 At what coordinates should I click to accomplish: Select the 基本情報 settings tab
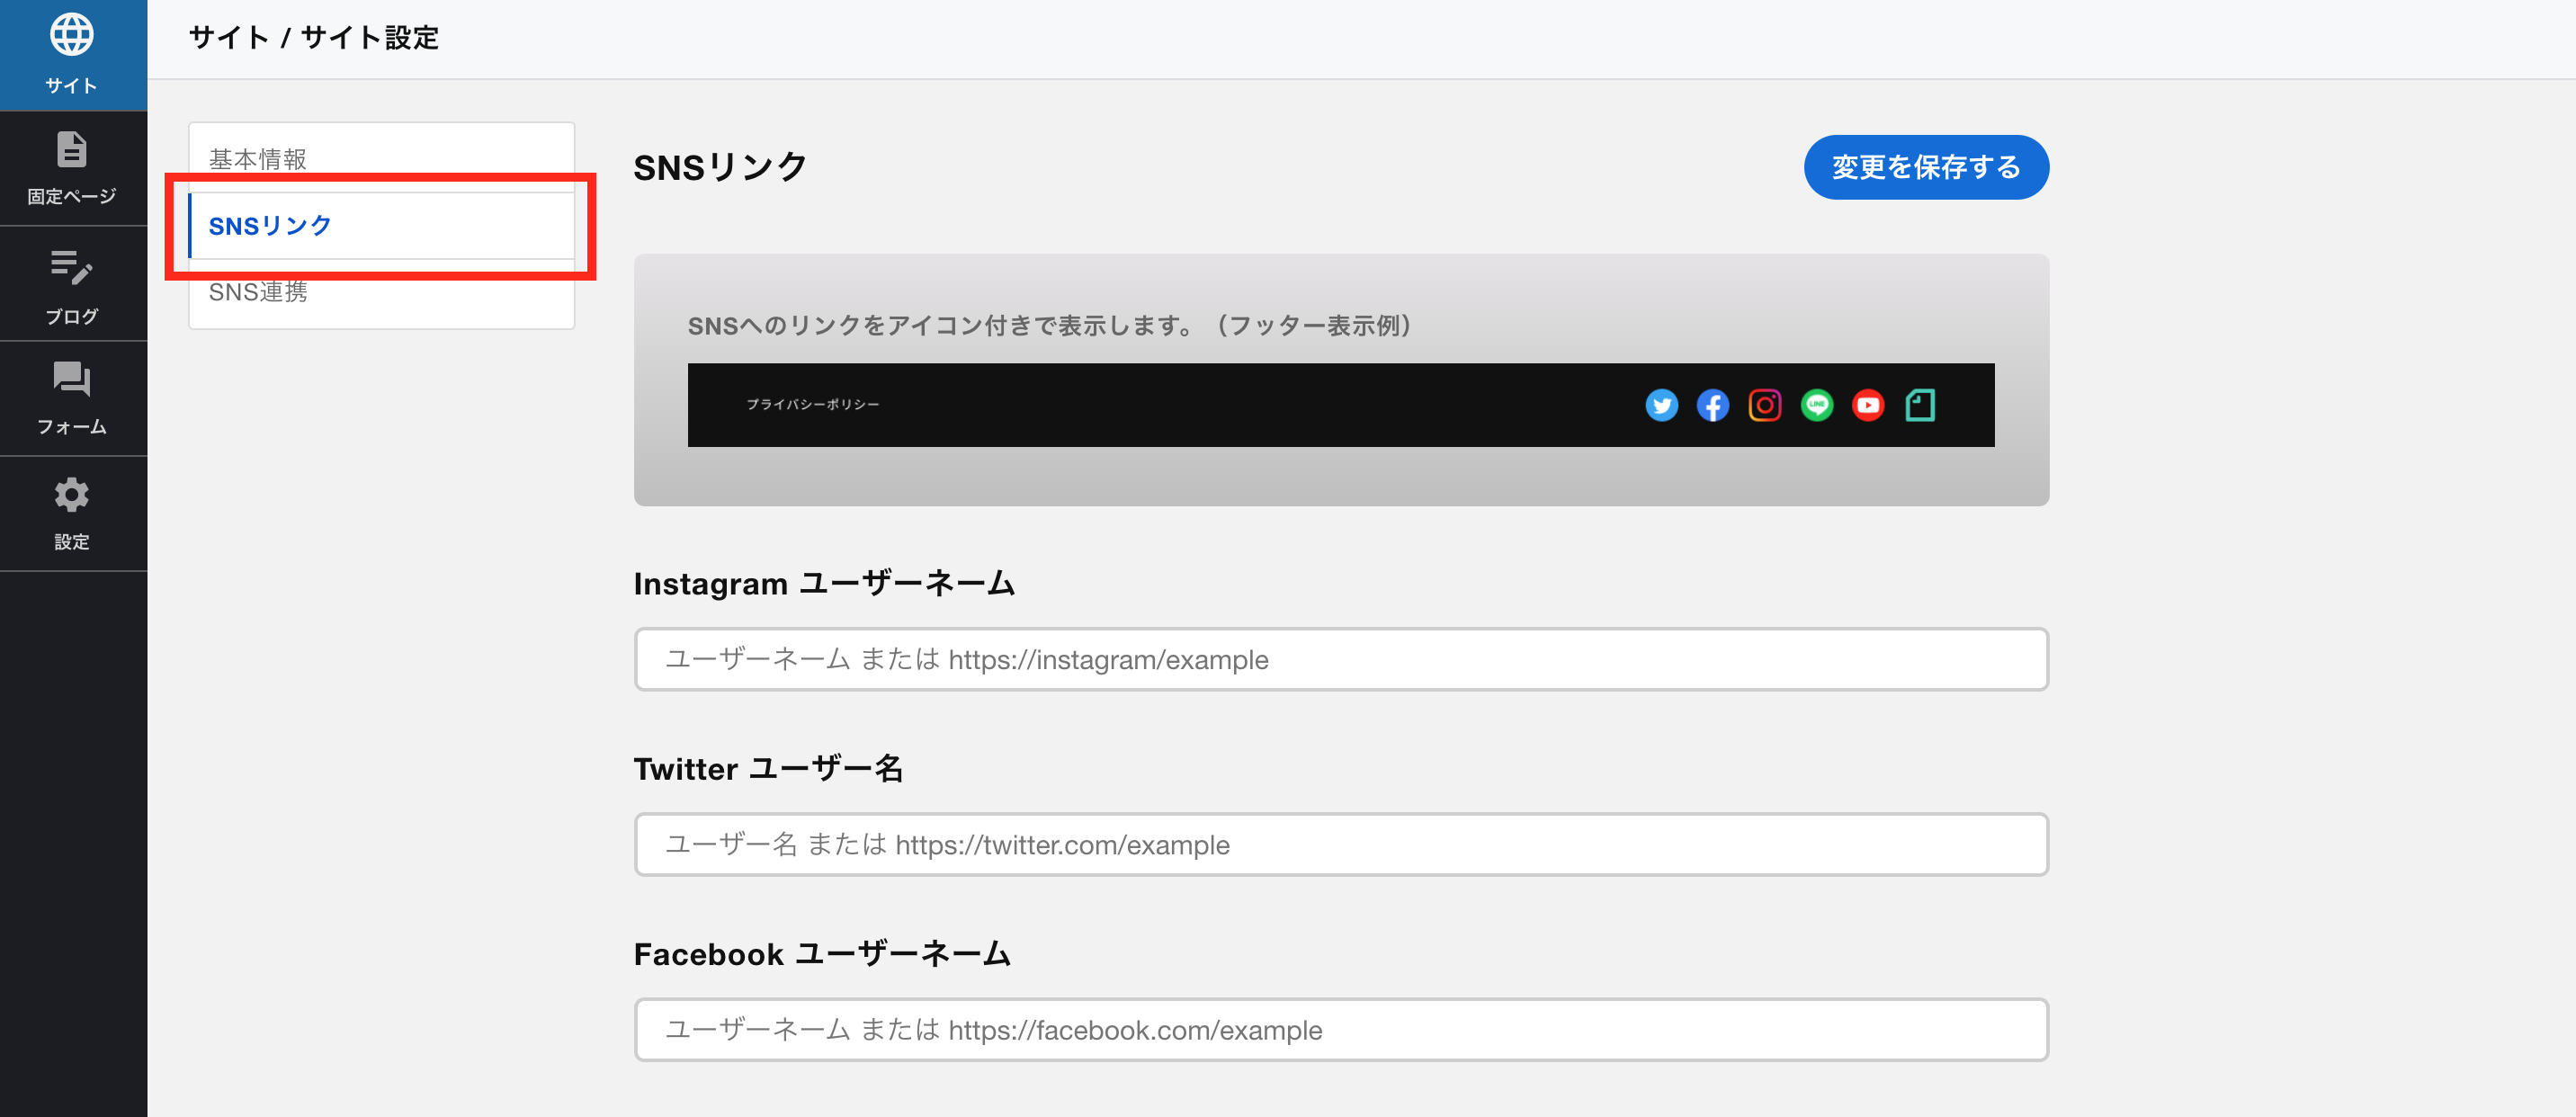(x=381, y=158)
